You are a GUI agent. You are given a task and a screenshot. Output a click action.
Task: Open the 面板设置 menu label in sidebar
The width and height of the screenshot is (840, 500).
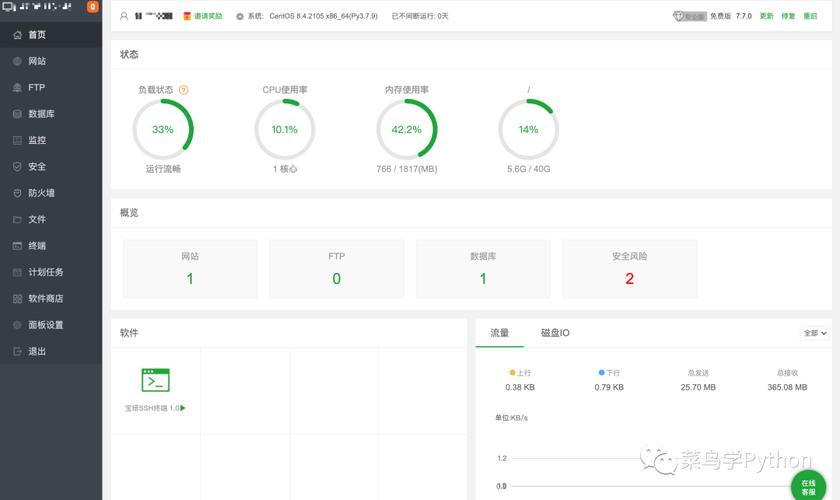click(x=46, y=325)
